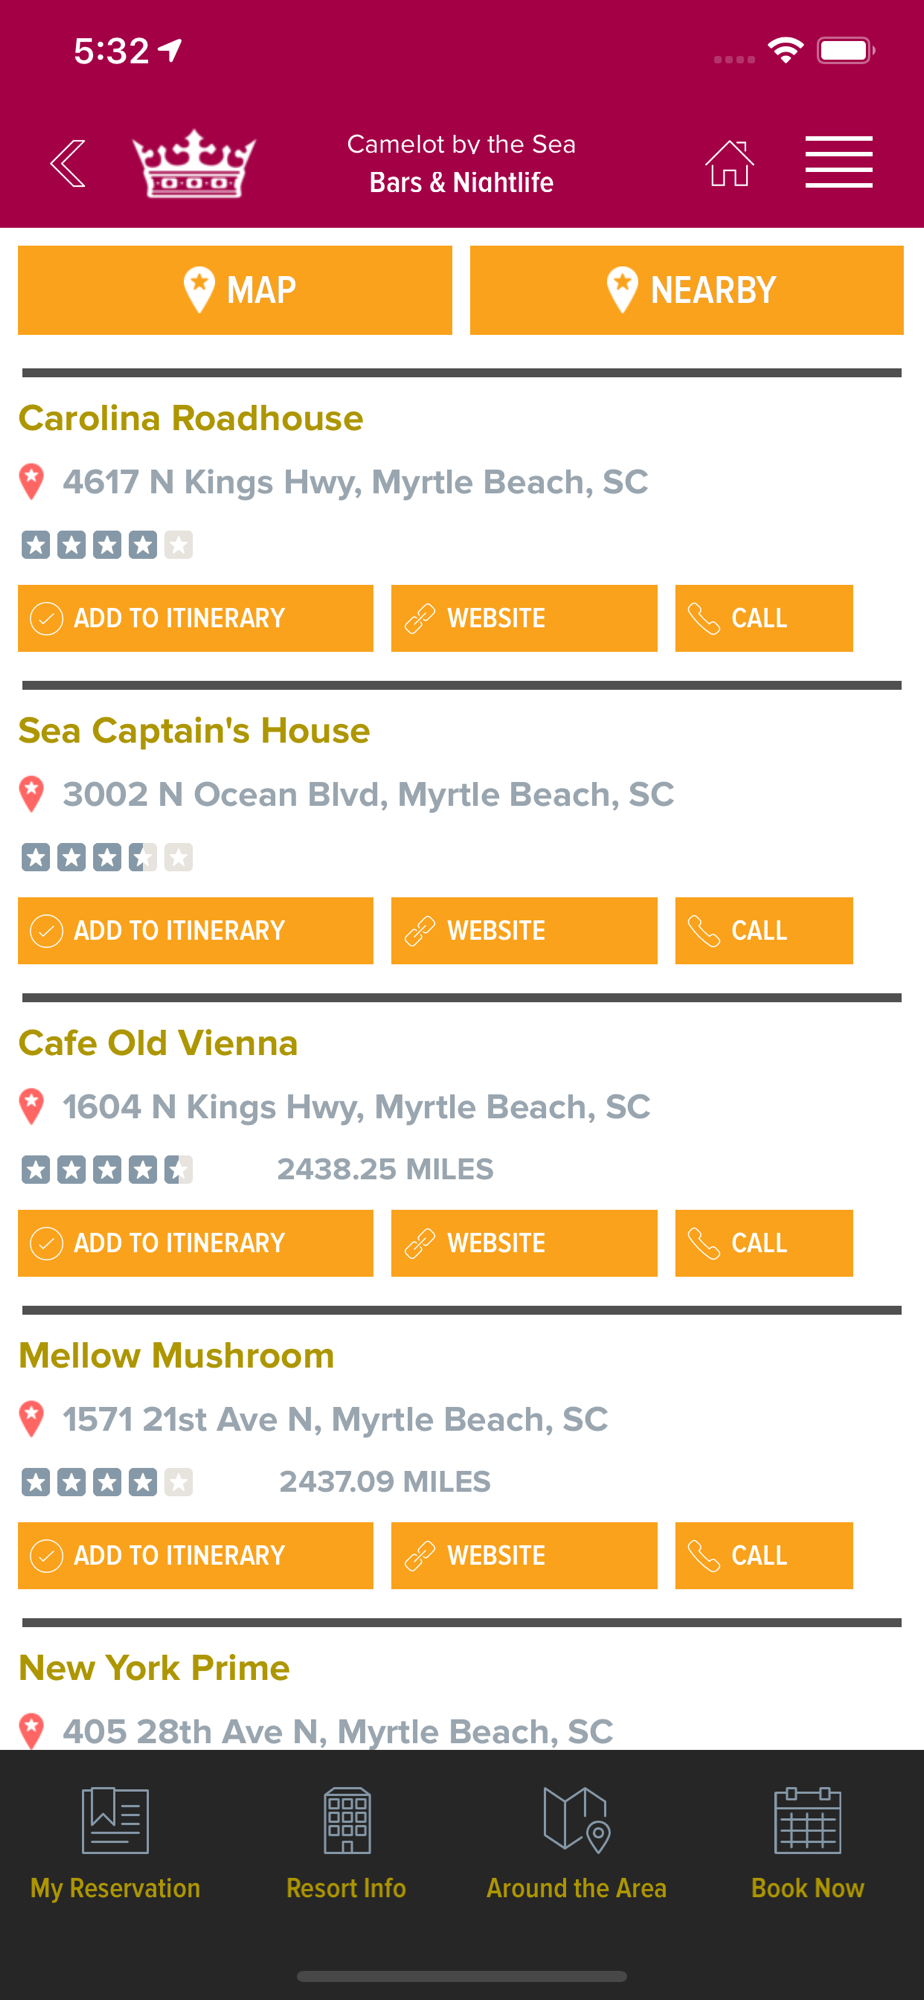Select the New York Prime listing title
Screen dimensions: 924x2000
155,1668
